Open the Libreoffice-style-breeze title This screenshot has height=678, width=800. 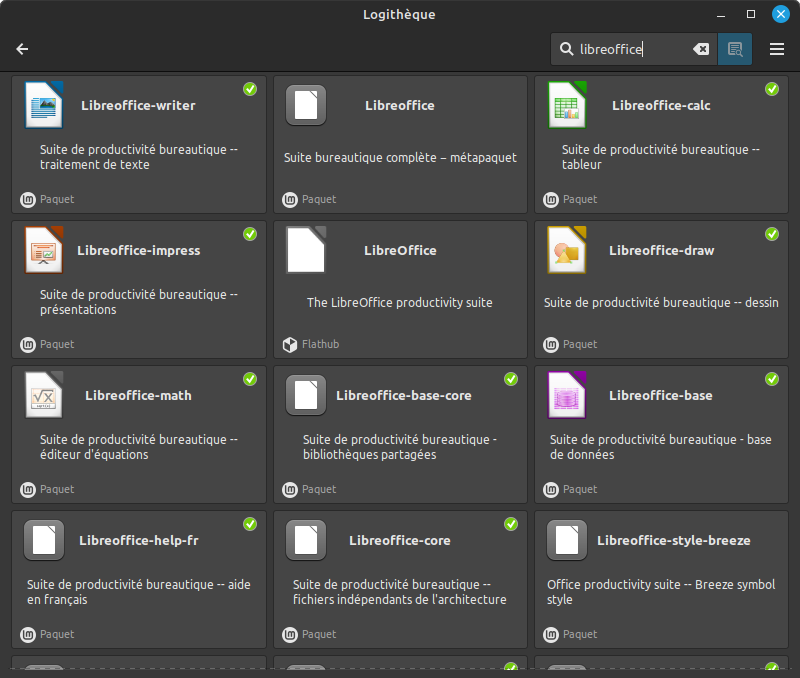point(673,541)
